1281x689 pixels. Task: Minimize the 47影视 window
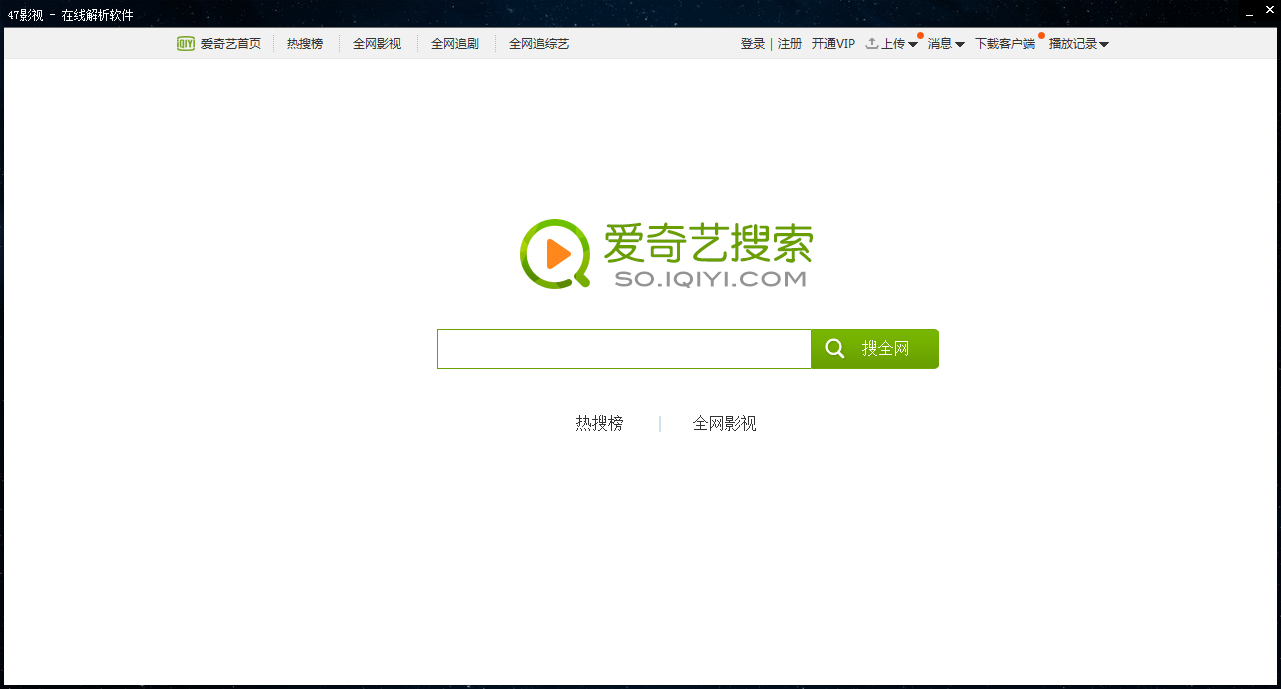[1248, 14]
